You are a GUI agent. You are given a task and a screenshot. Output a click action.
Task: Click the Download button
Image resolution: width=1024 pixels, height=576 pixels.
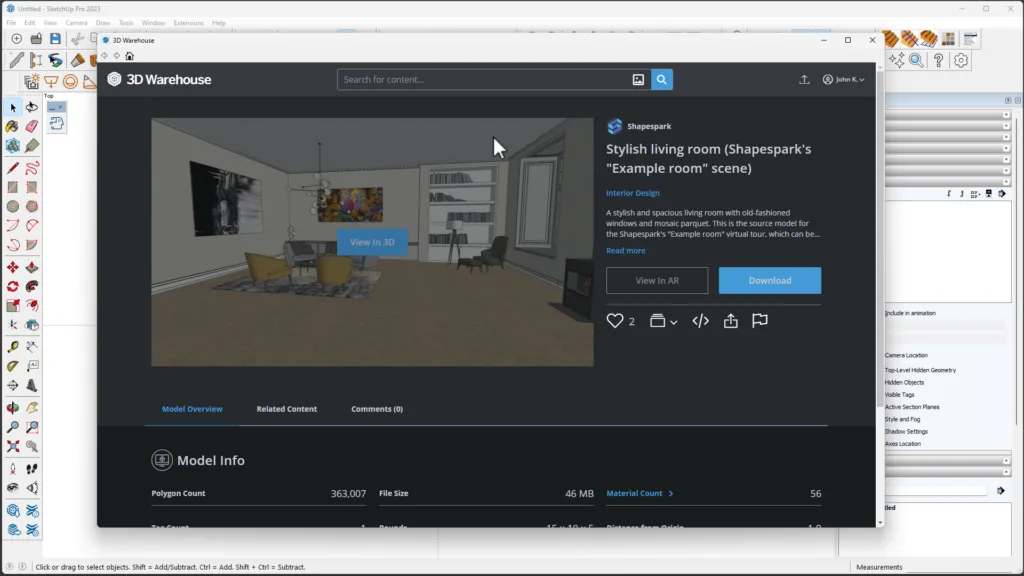click(769, 281)
